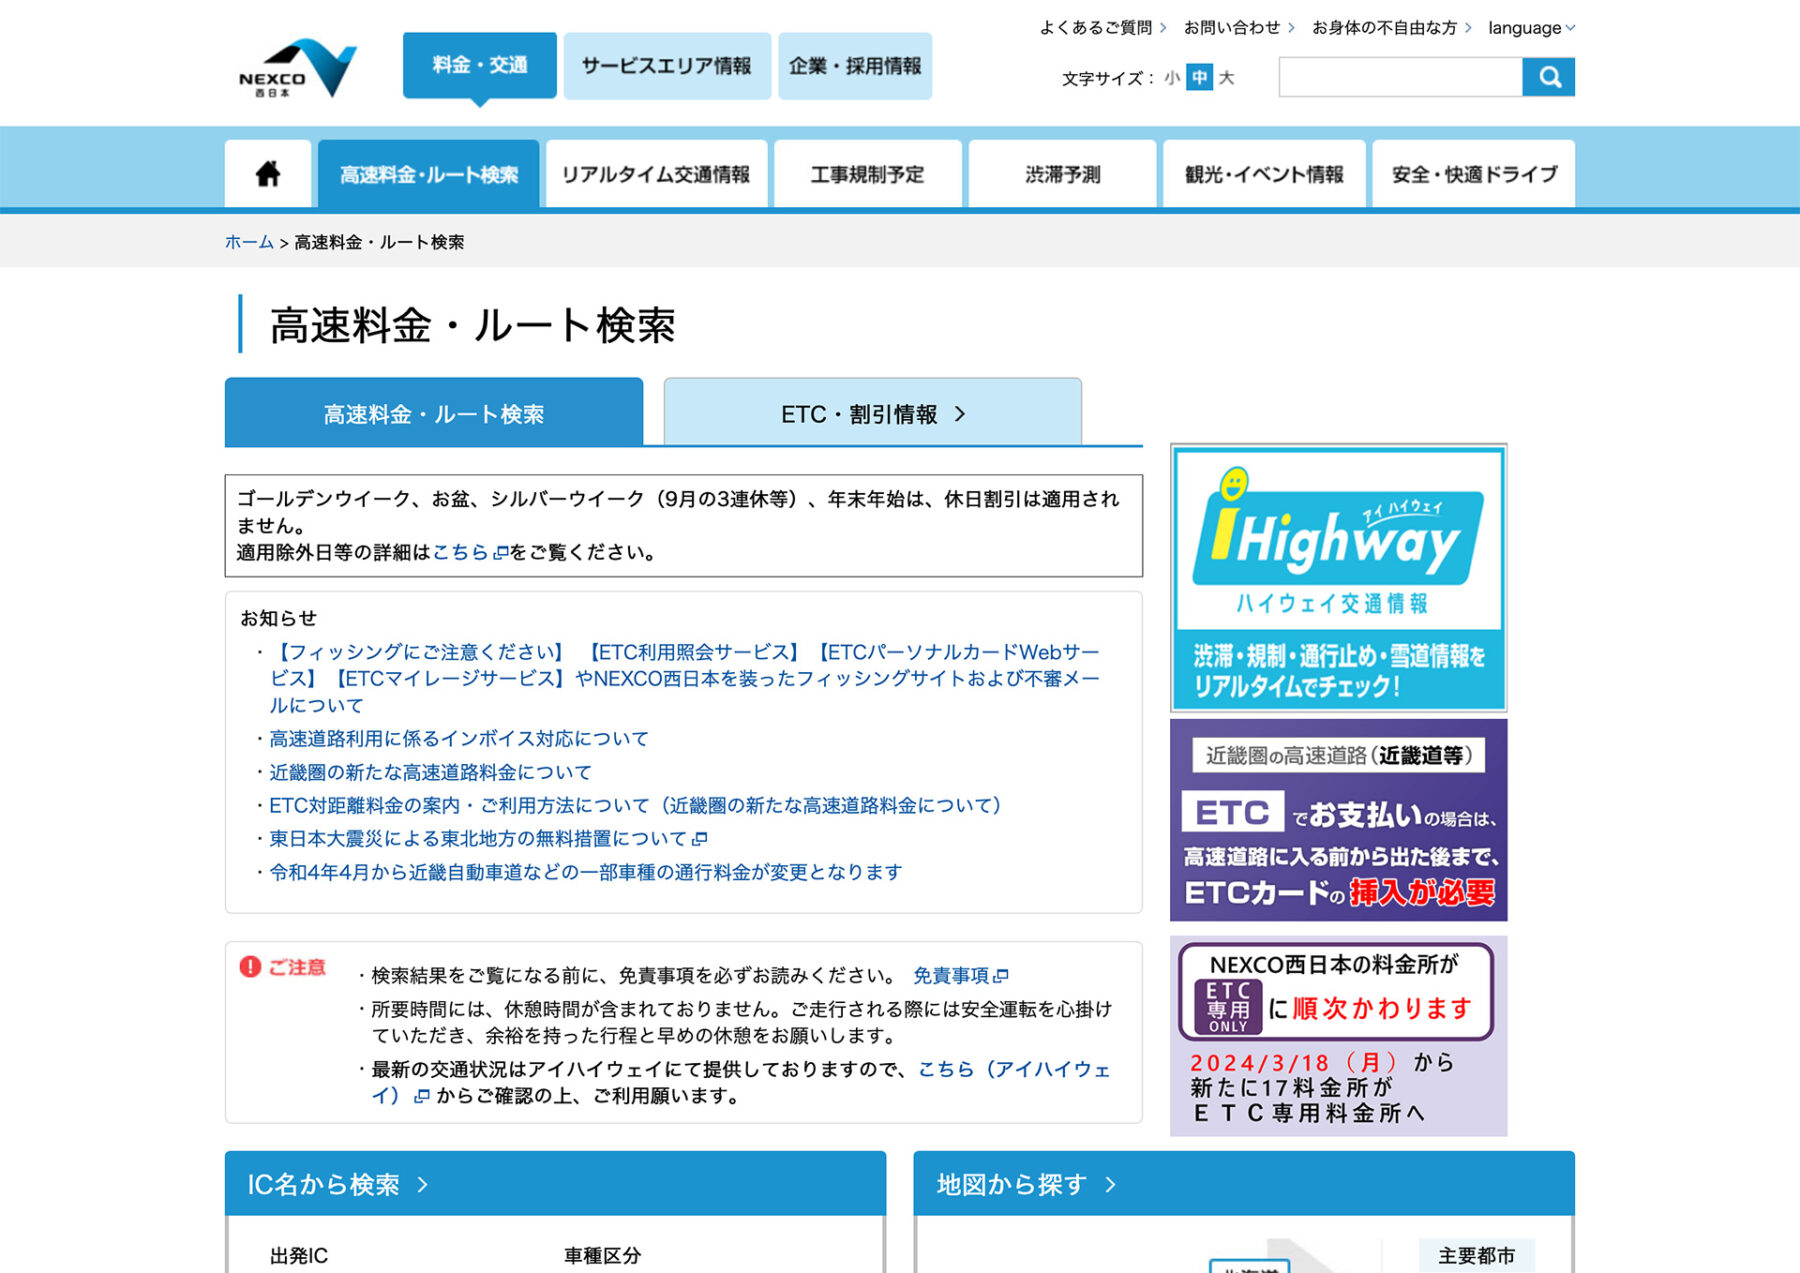Viewport: 1800px width, 1273px height.
Task: Click the NEXCO West Japan logo
Action: point(297,68)
